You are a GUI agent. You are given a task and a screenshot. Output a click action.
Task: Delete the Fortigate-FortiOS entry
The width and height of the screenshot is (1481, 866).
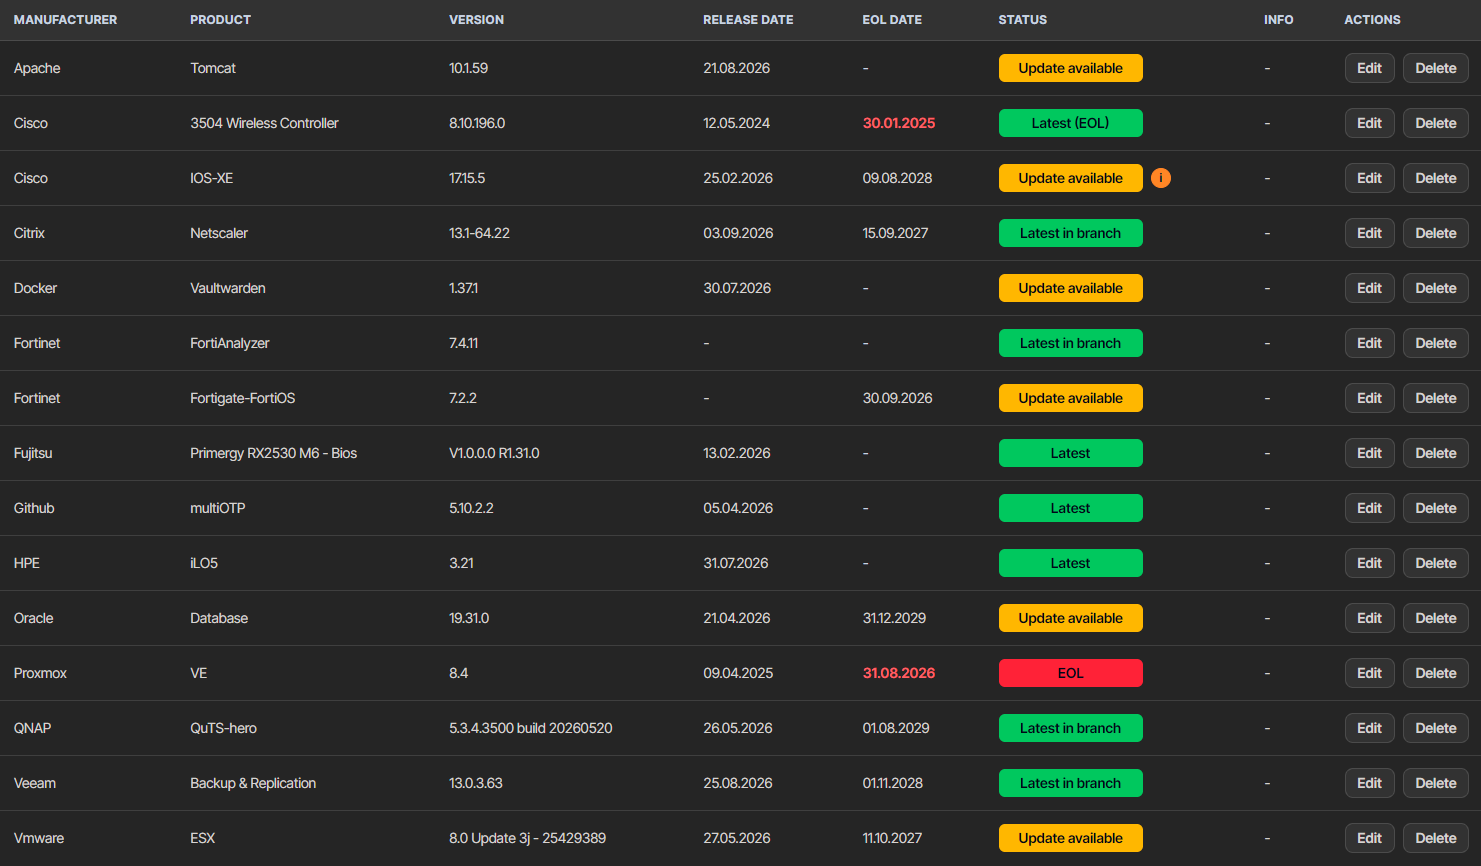click(1436, 398)
